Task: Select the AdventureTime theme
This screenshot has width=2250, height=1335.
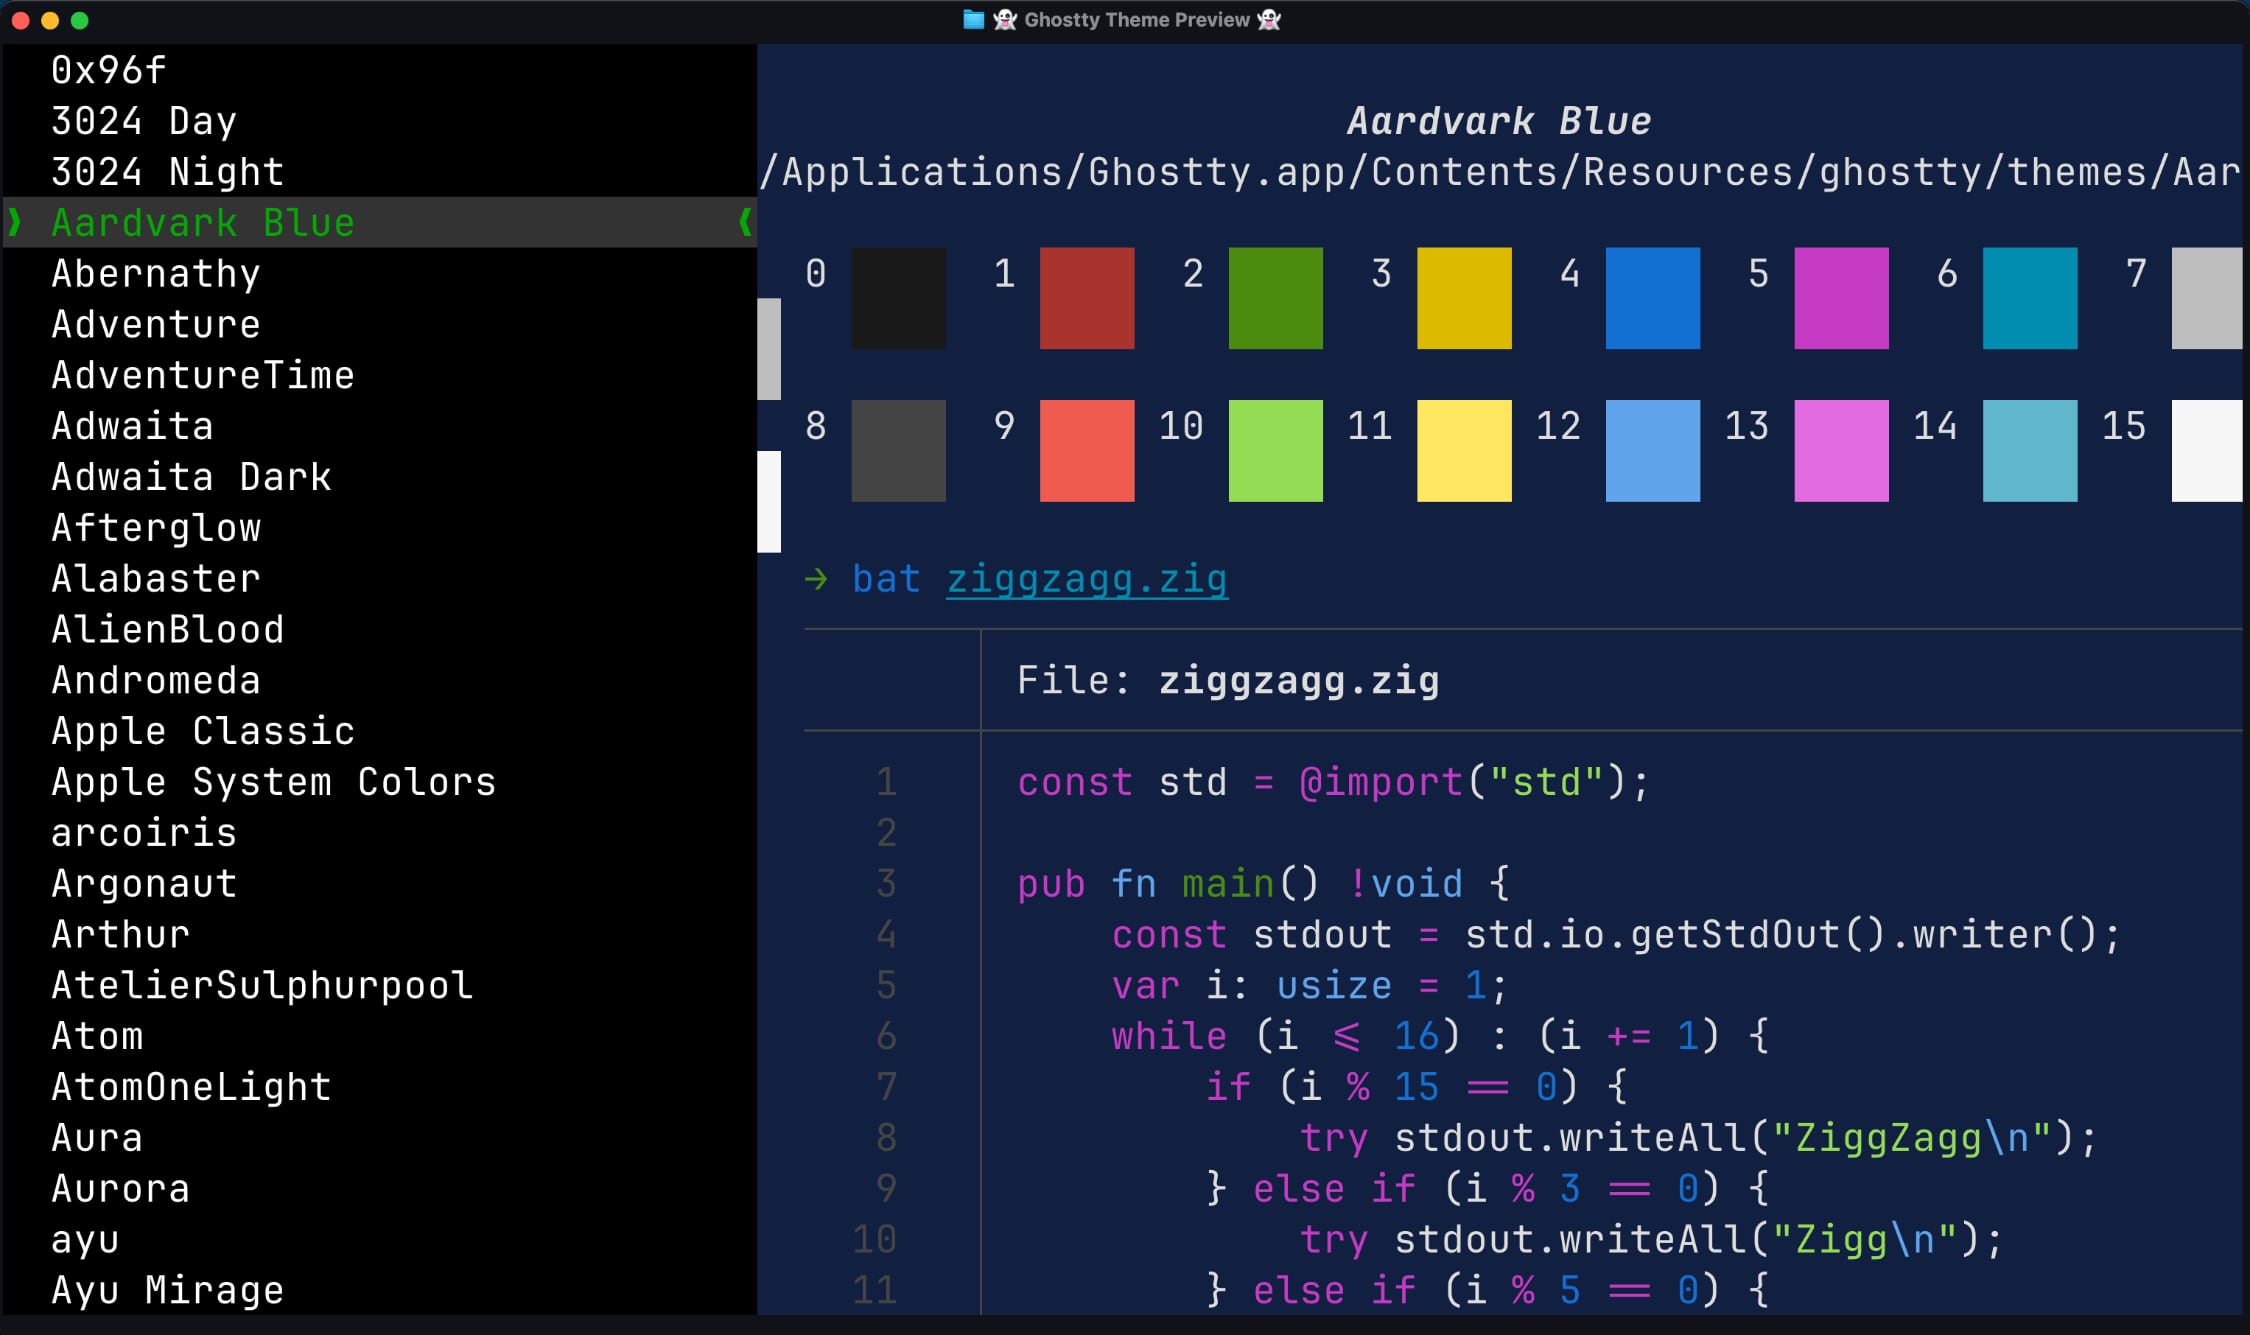Action: point(203,375)
